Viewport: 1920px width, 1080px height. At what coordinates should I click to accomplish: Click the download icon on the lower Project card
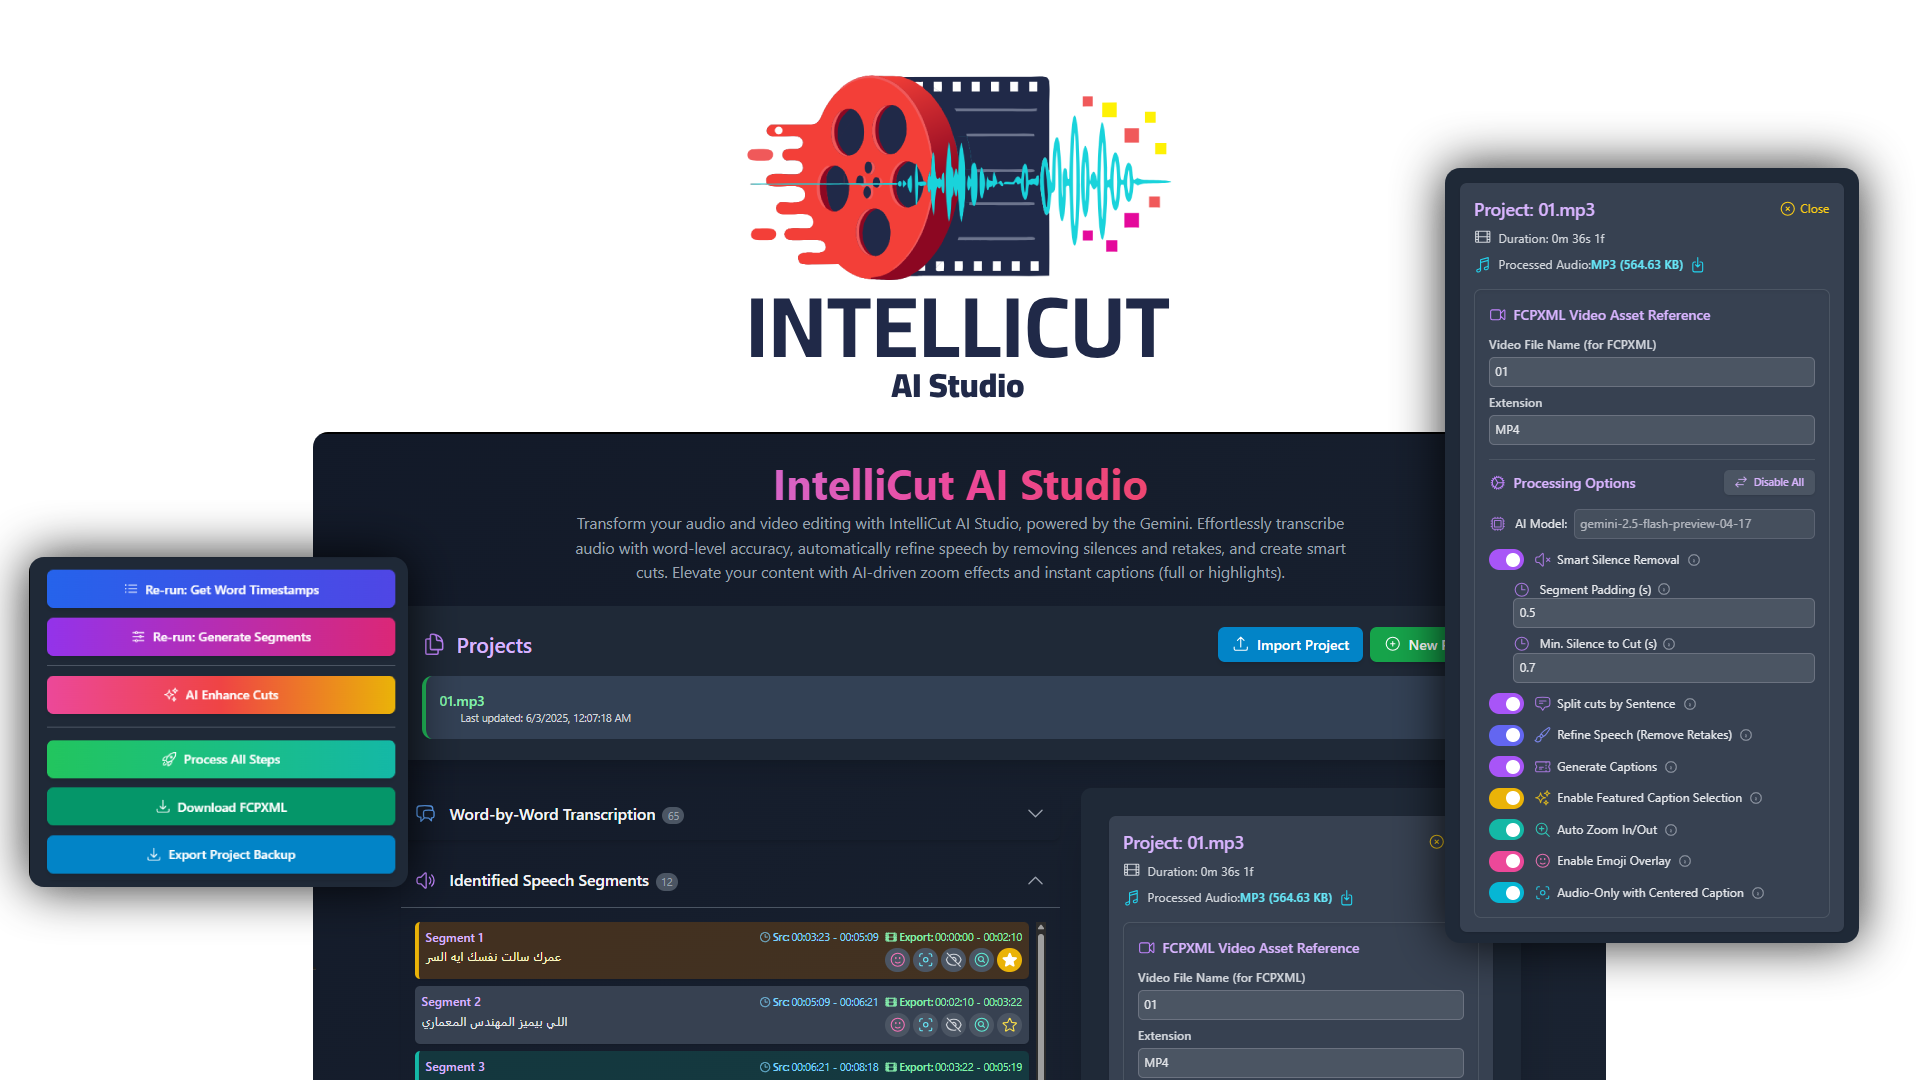coord(1347,898)
